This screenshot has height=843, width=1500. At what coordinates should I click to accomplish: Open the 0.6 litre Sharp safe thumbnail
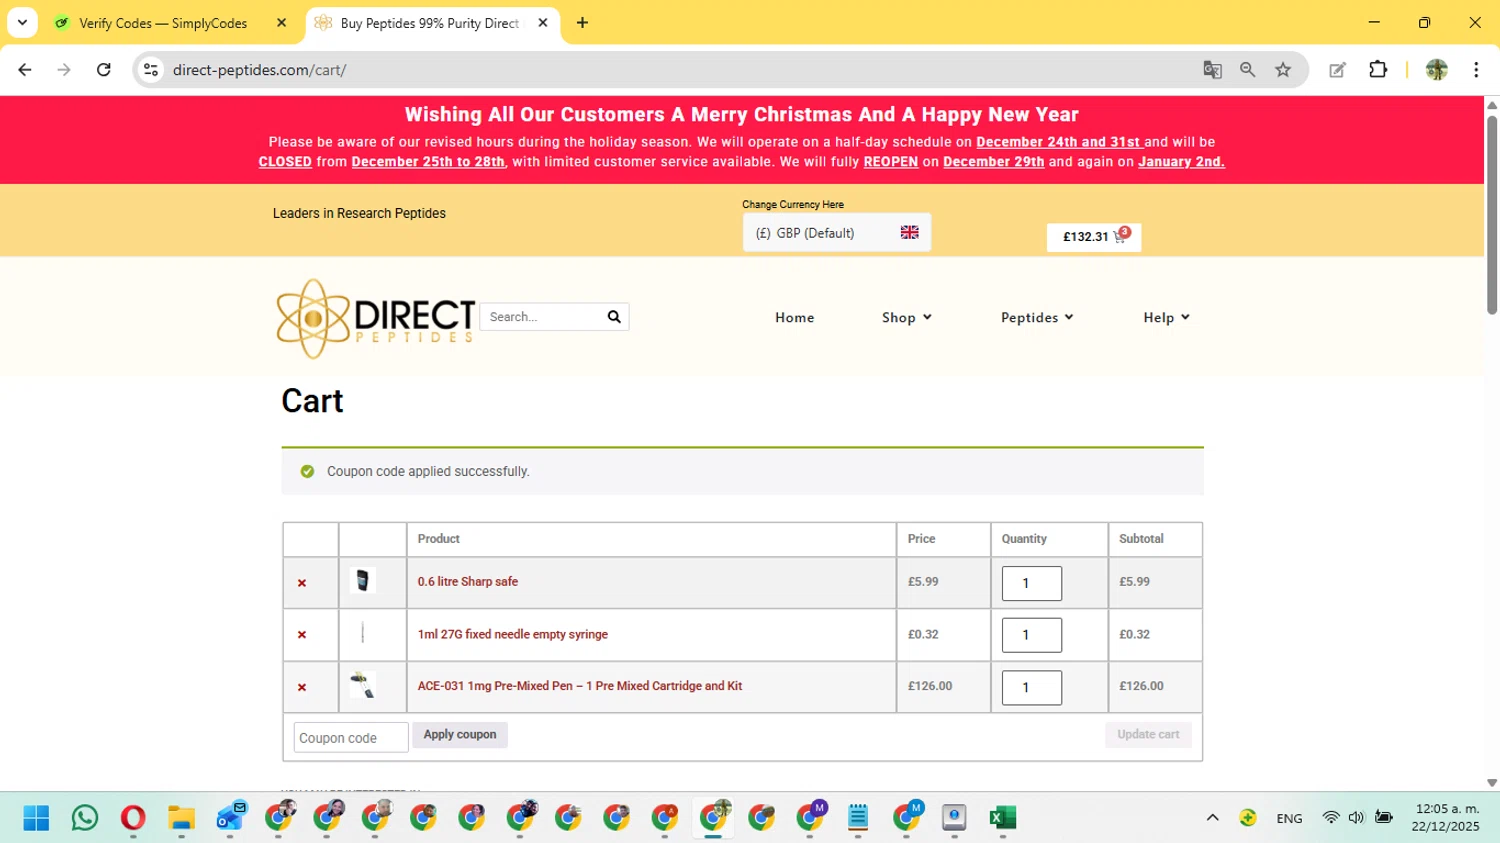coord(363,581)
